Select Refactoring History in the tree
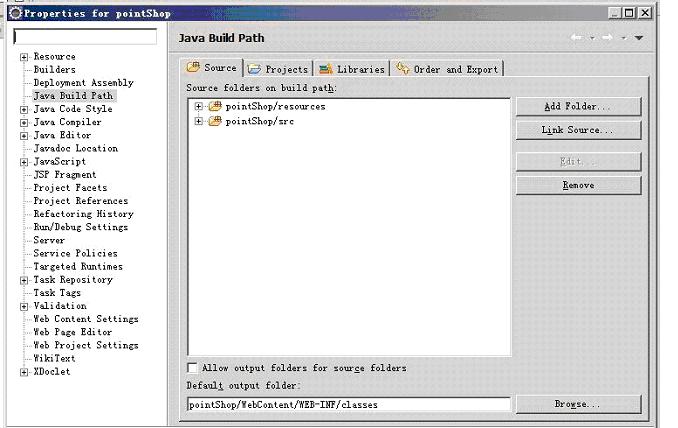Image resolution: width=678 pixels, height=428 pixels. tap(83, 214)
